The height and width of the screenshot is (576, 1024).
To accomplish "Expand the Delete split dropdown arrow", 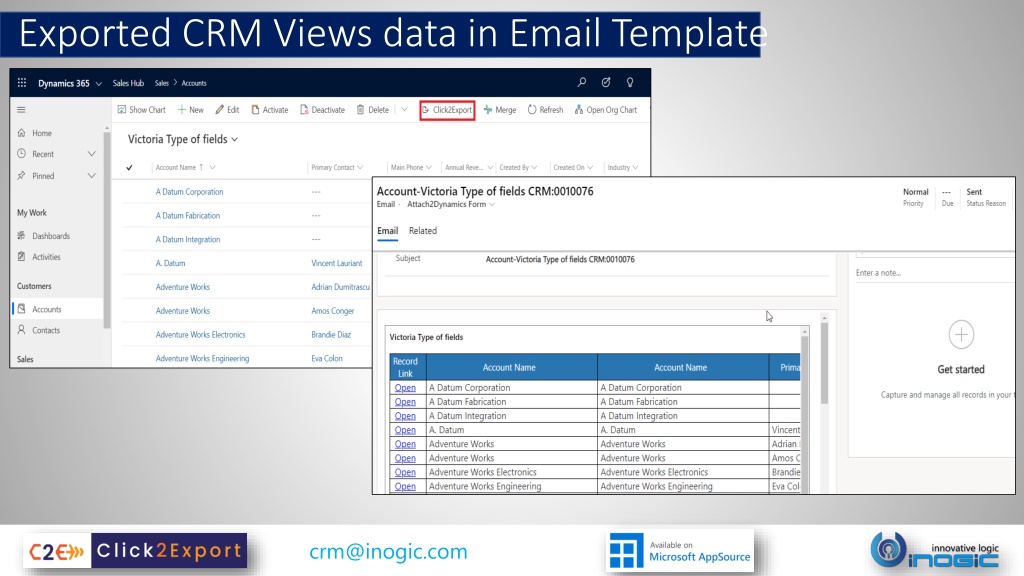I will pyautogui.click(x=404, y=110).
